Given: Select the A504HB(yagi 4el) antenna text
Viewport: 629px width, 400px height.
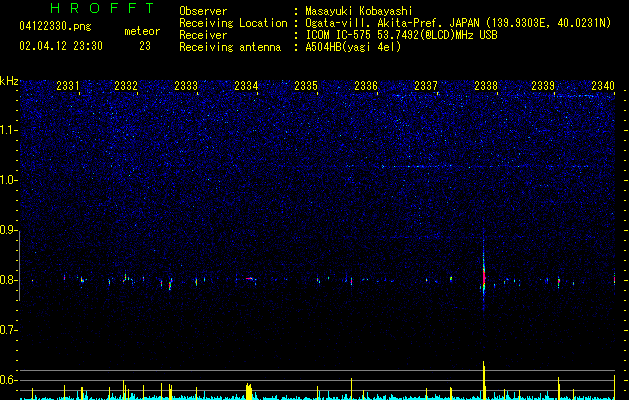Looking at the screenshot, I should point(353,47).
